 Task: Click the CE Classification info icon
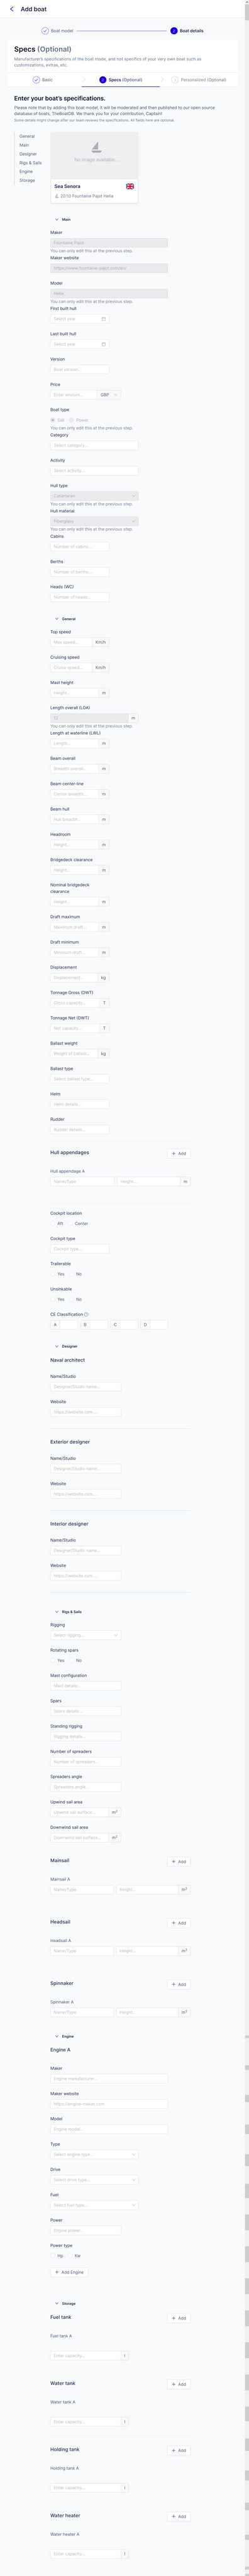87,1314
